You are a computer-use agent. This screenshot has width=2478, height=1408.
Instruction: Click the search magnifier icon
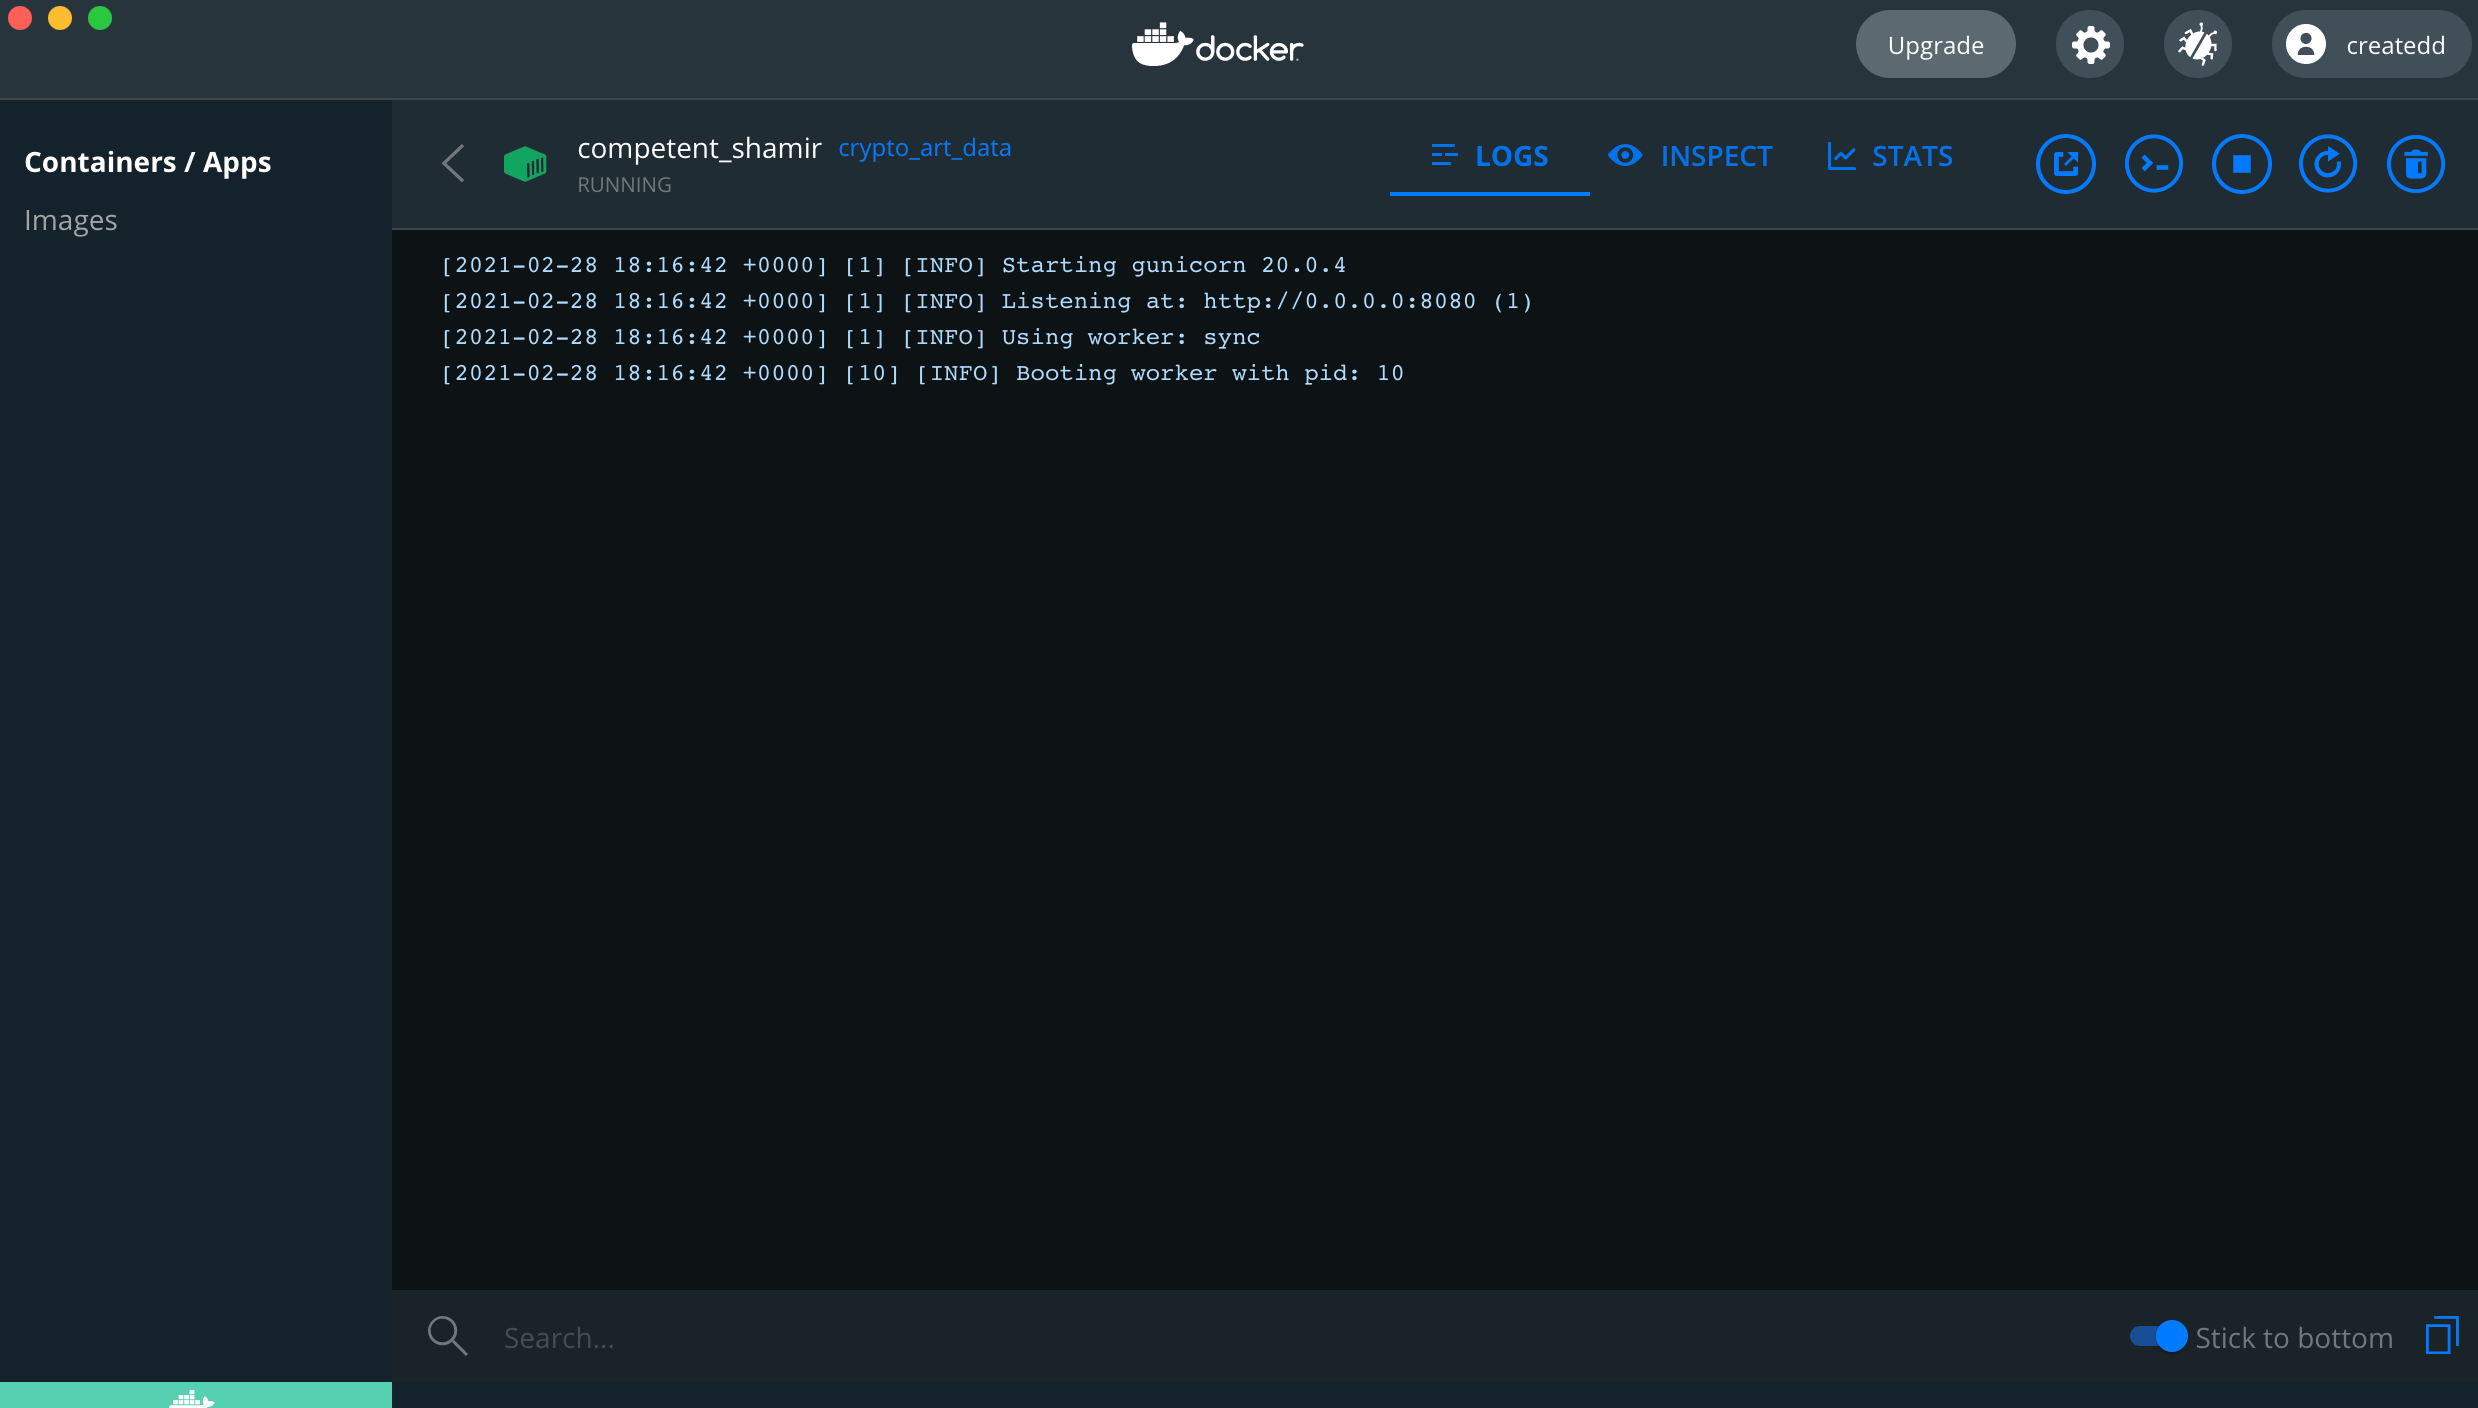tap(447, 1336)
